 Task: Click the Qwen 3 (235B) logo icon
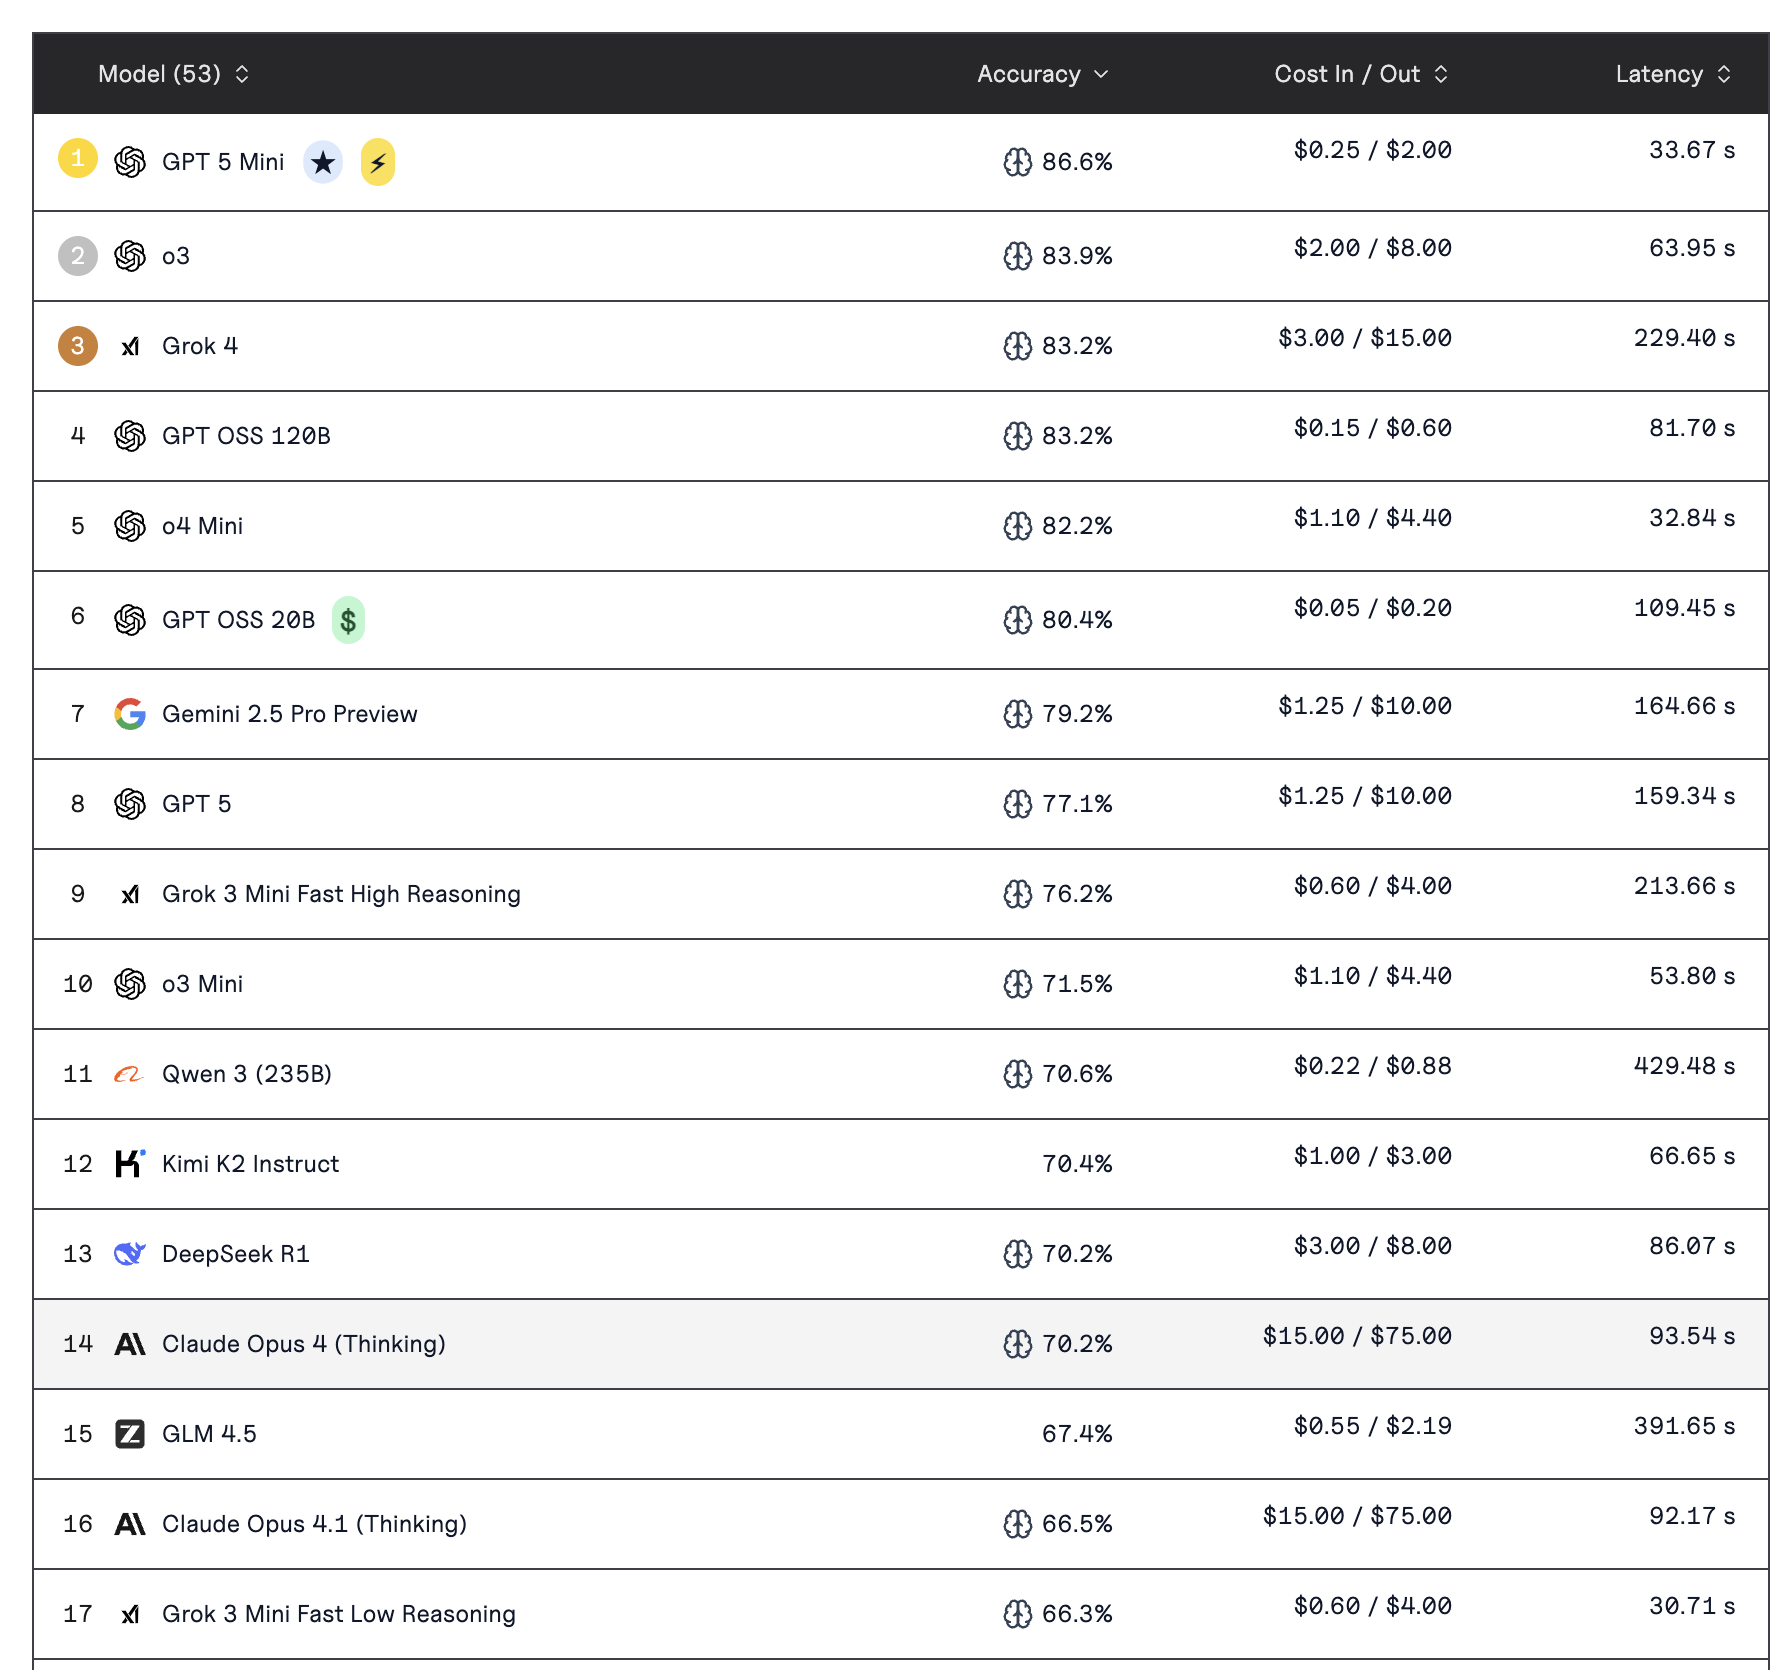(130, 1074)
